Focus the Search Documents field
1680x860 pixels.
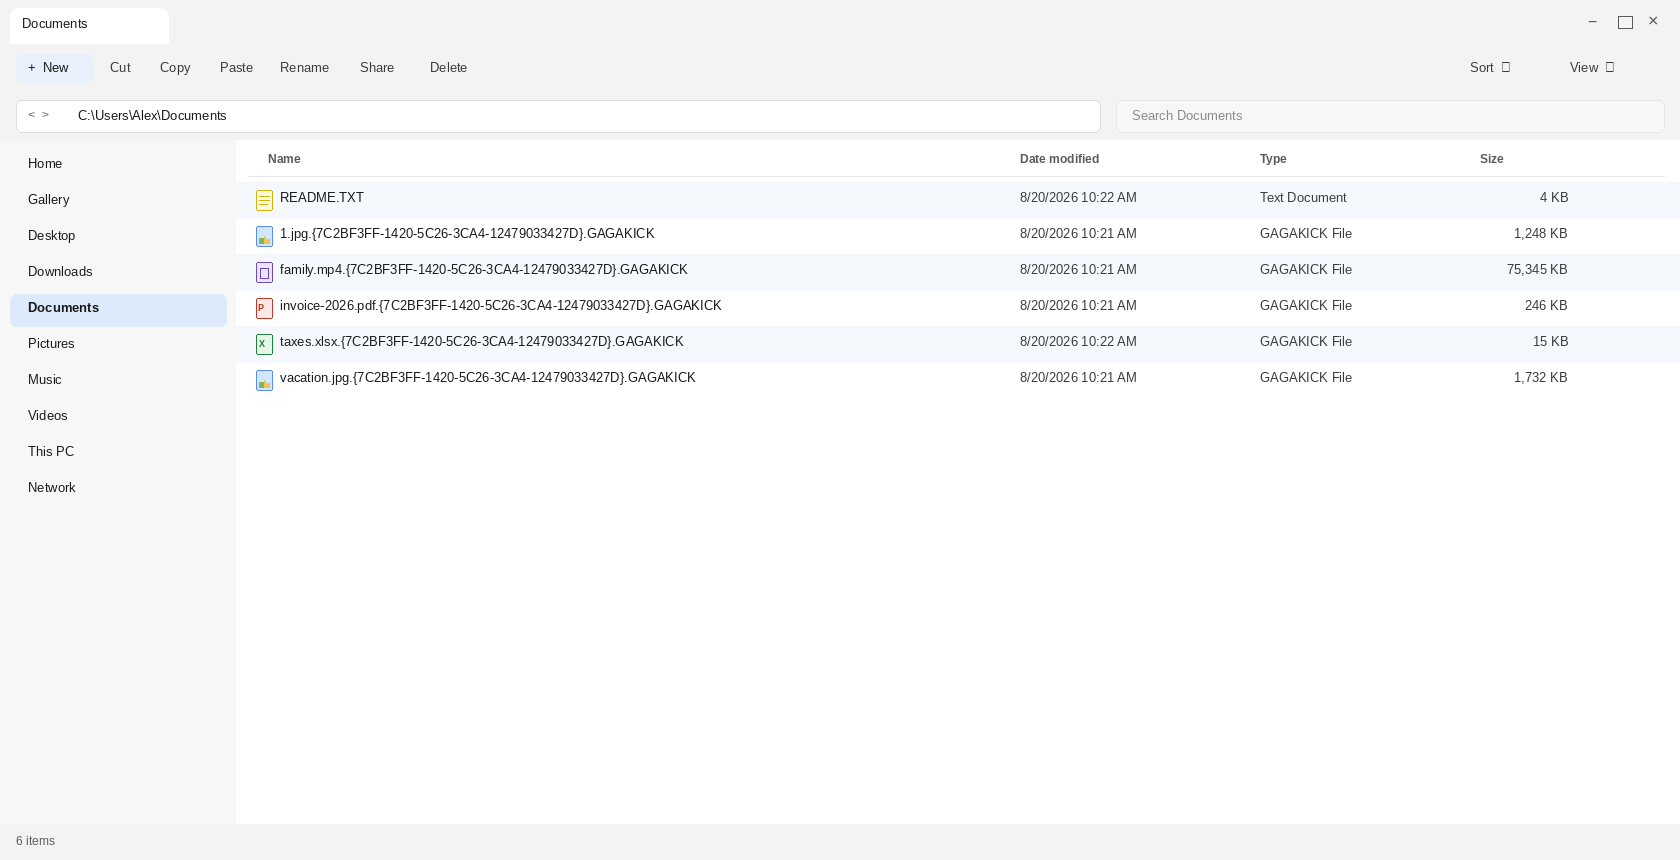1390,116
